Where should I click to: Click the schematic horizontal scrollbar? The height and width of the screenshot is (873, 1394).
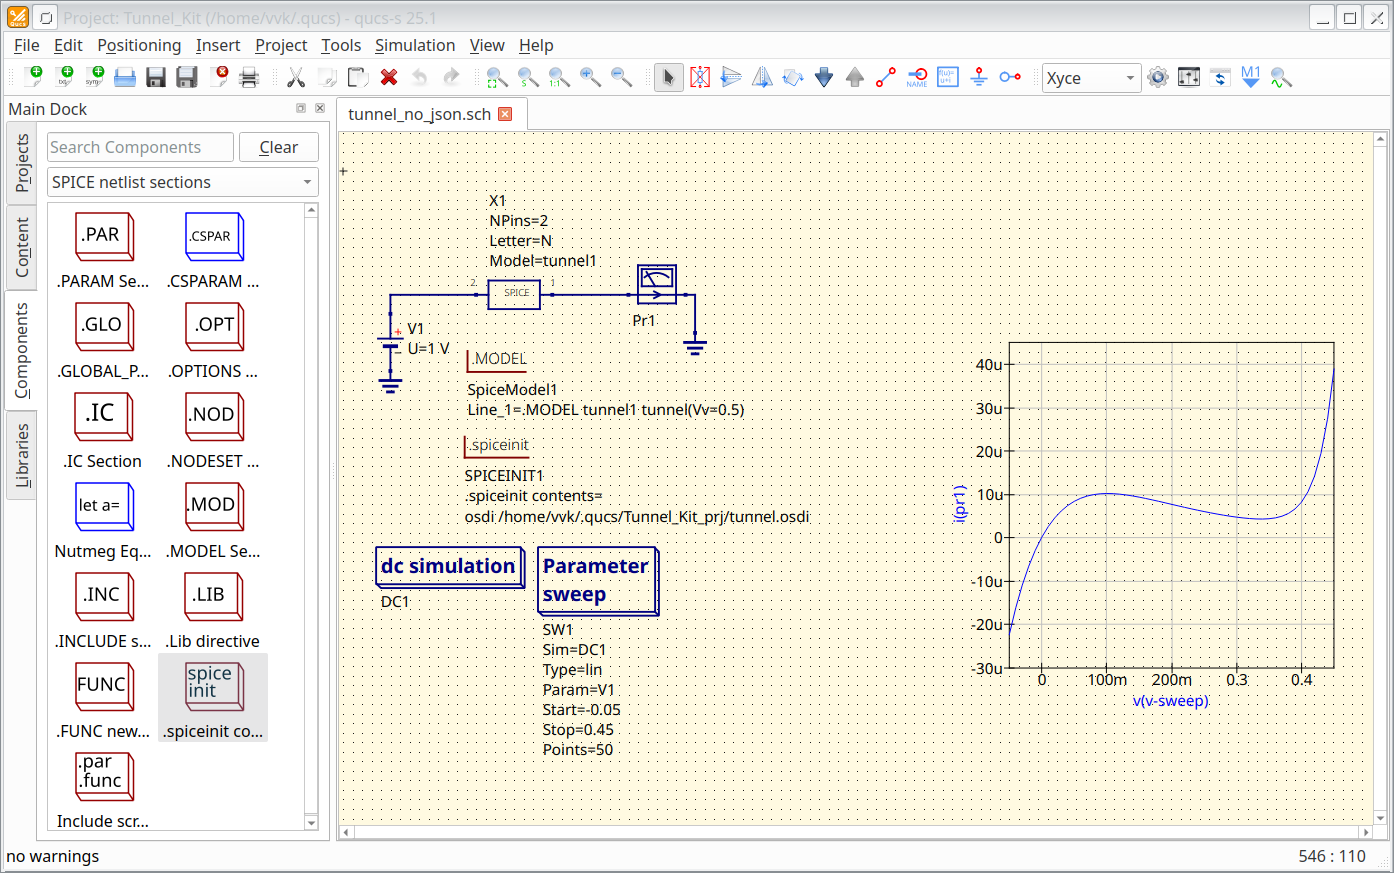tap(855, 832)
